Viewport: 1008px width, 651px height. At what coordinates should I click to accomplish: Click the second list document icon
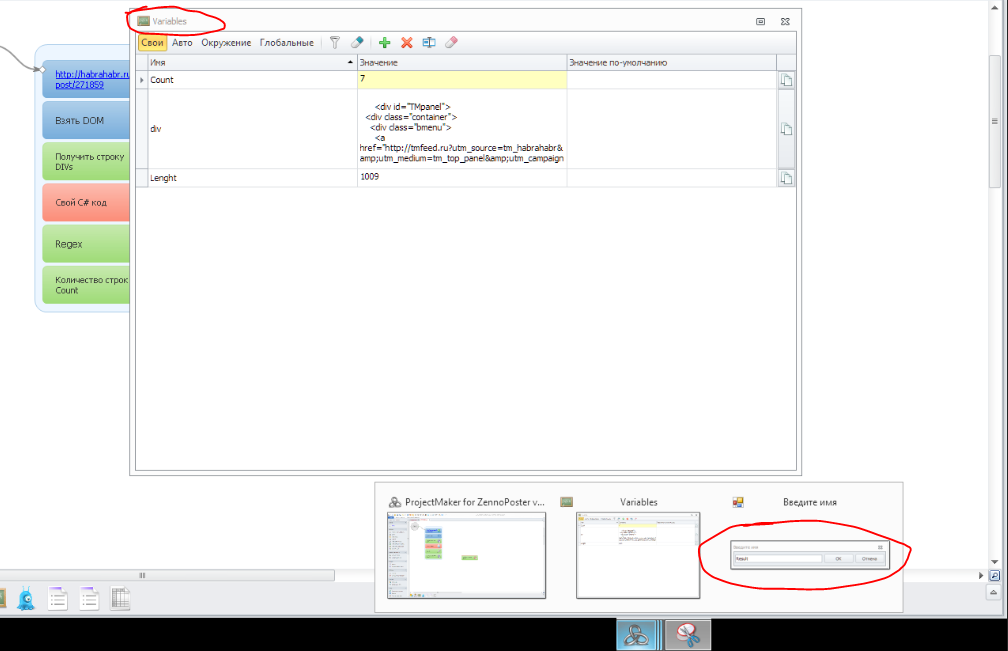click(x=89, y=598)
